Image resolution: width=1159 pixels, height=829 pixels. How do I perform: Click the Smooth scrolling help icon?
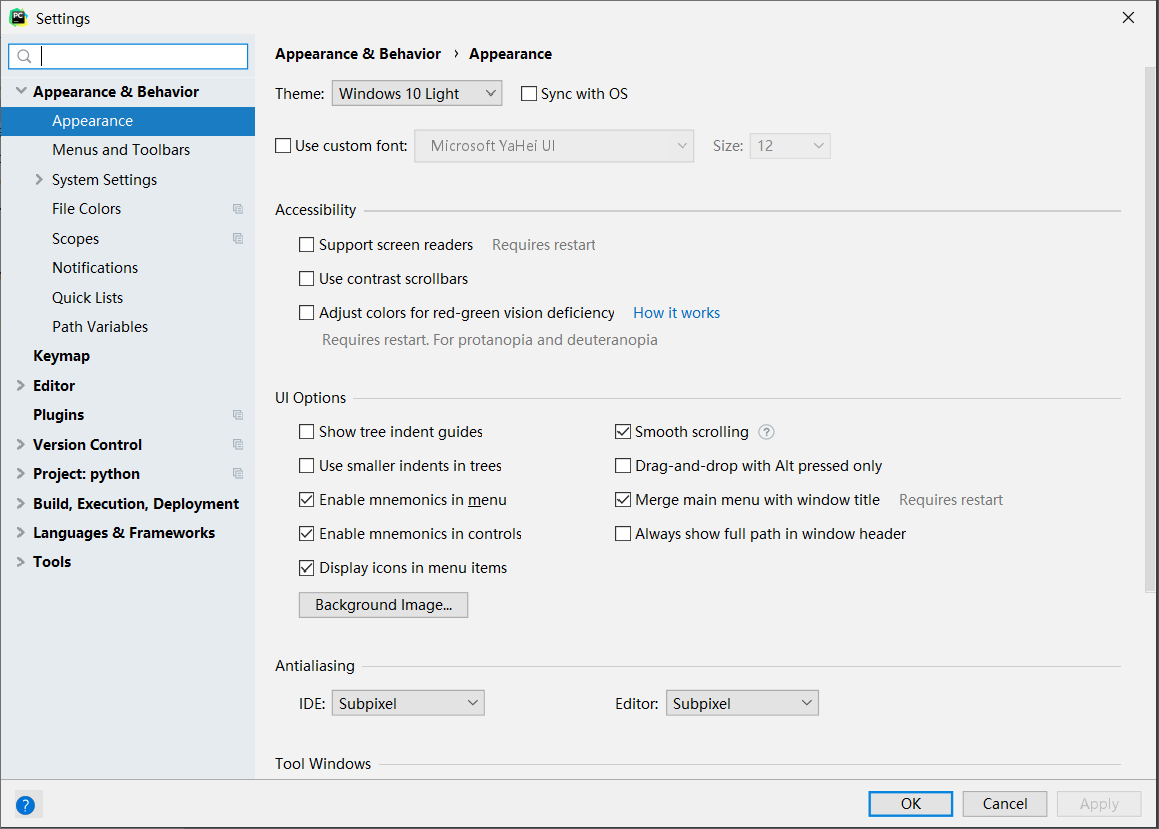point(767,432)
